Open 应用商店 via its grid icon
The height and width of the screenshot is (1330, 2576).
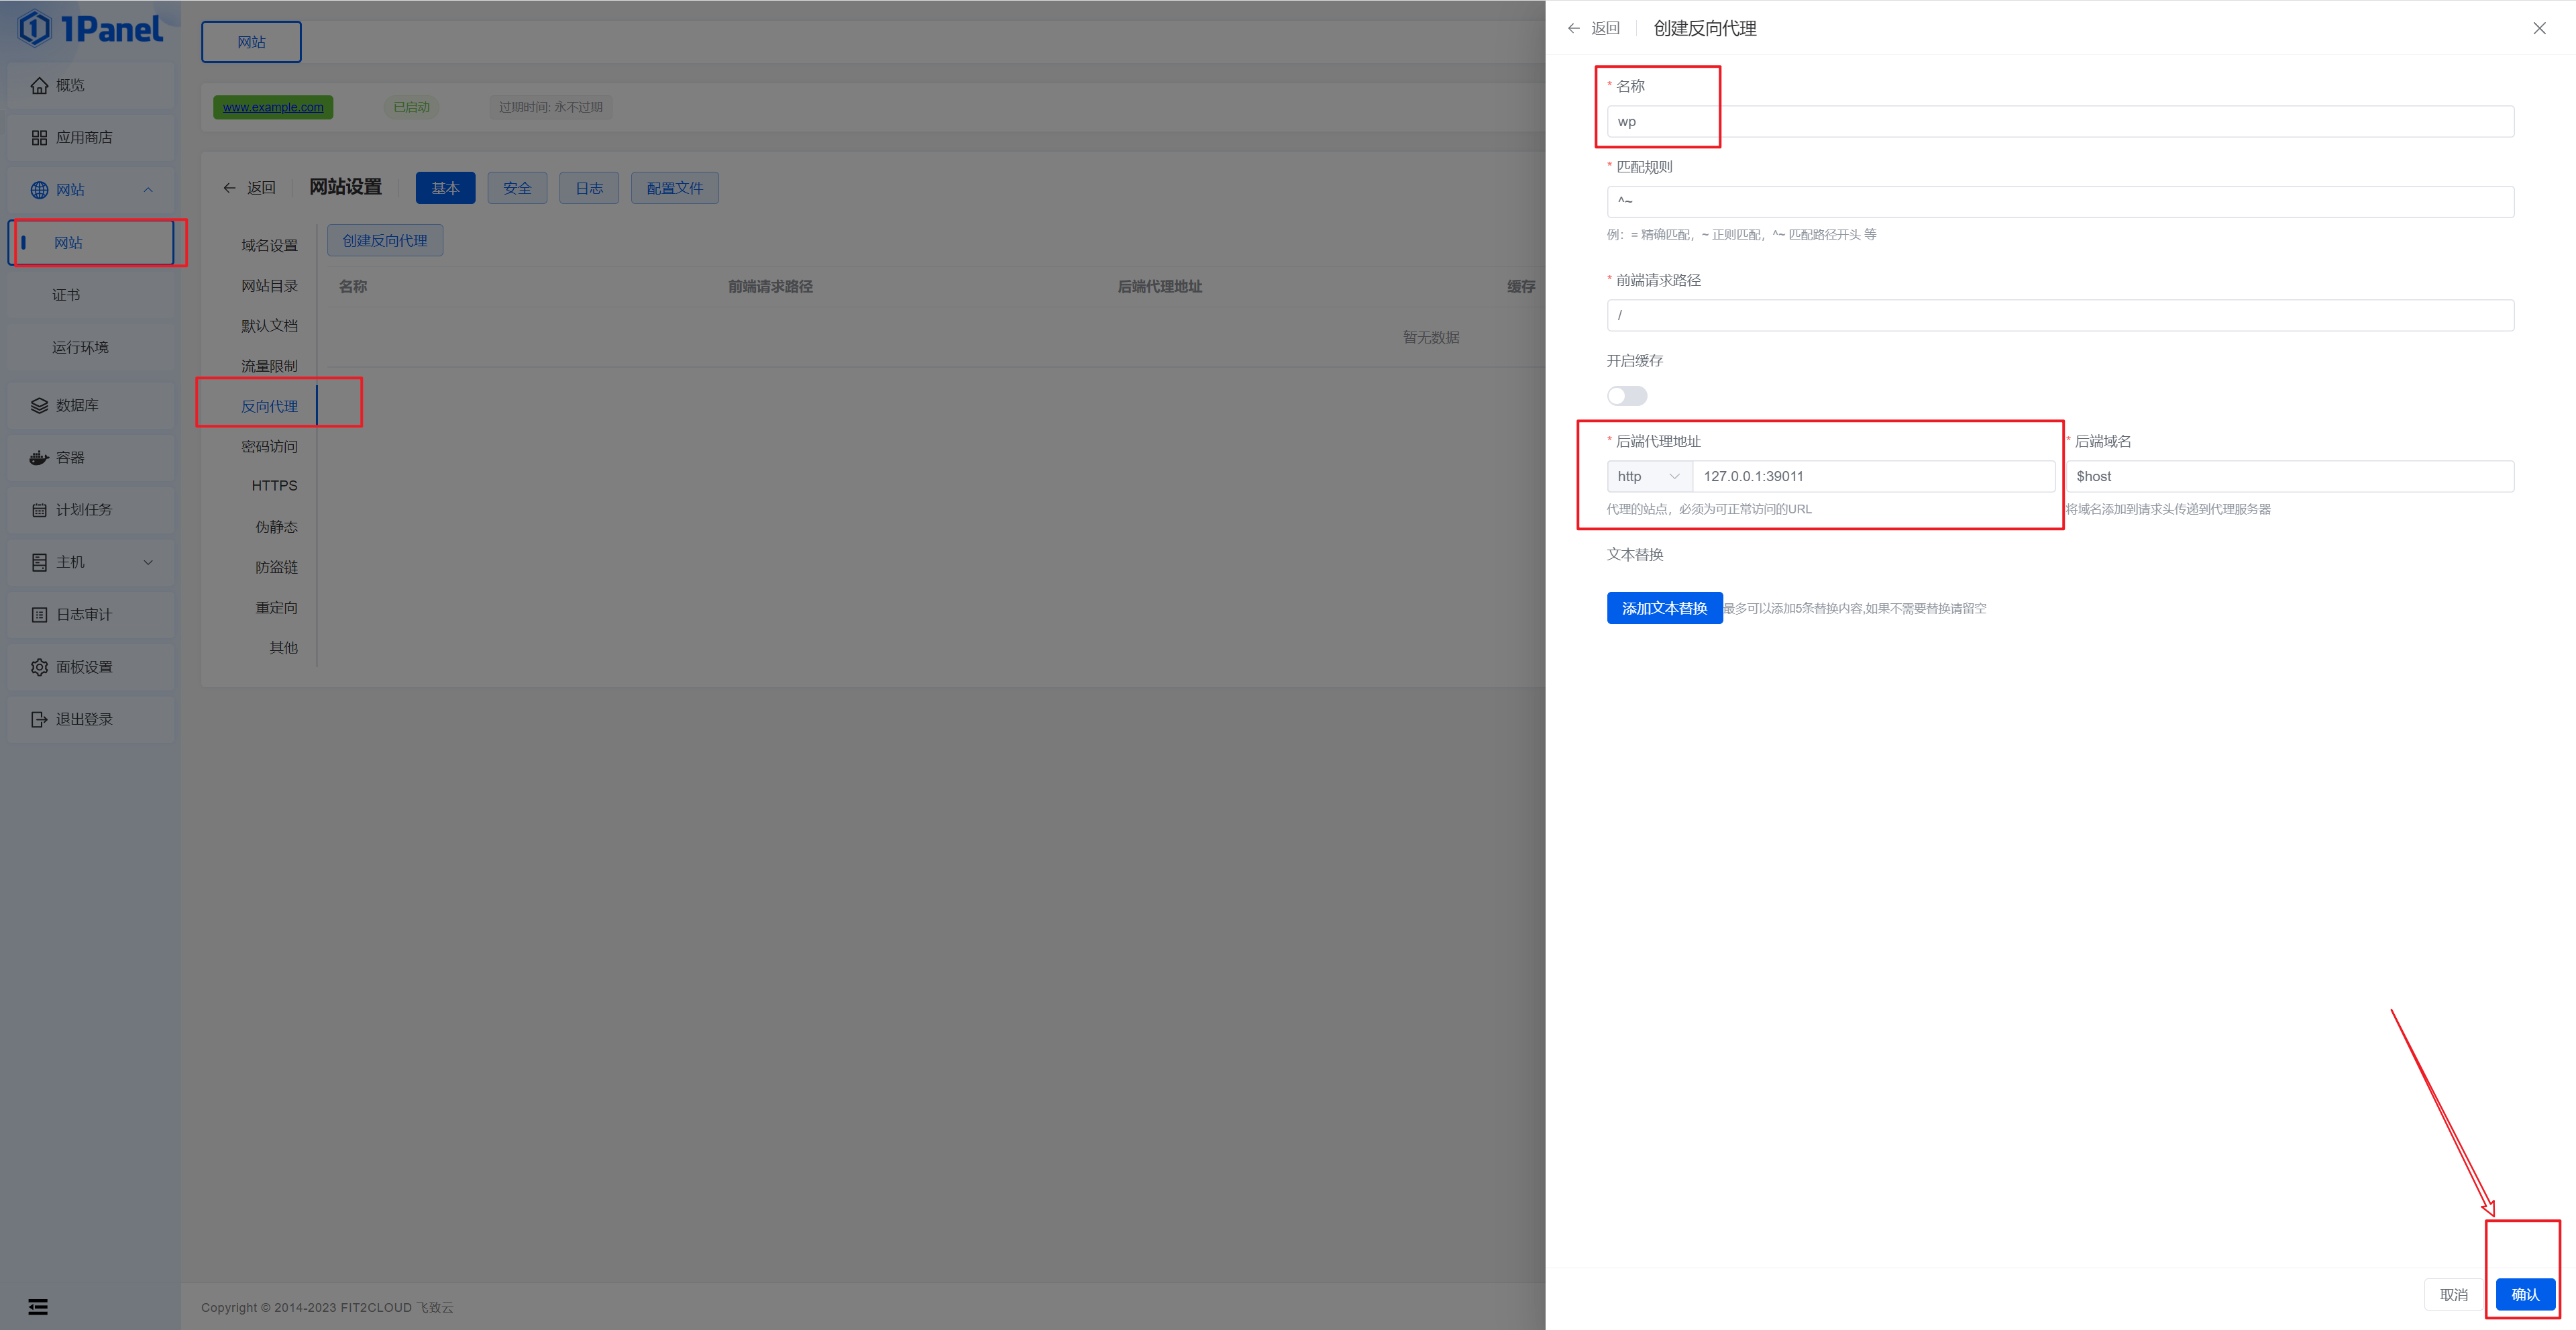39,138
